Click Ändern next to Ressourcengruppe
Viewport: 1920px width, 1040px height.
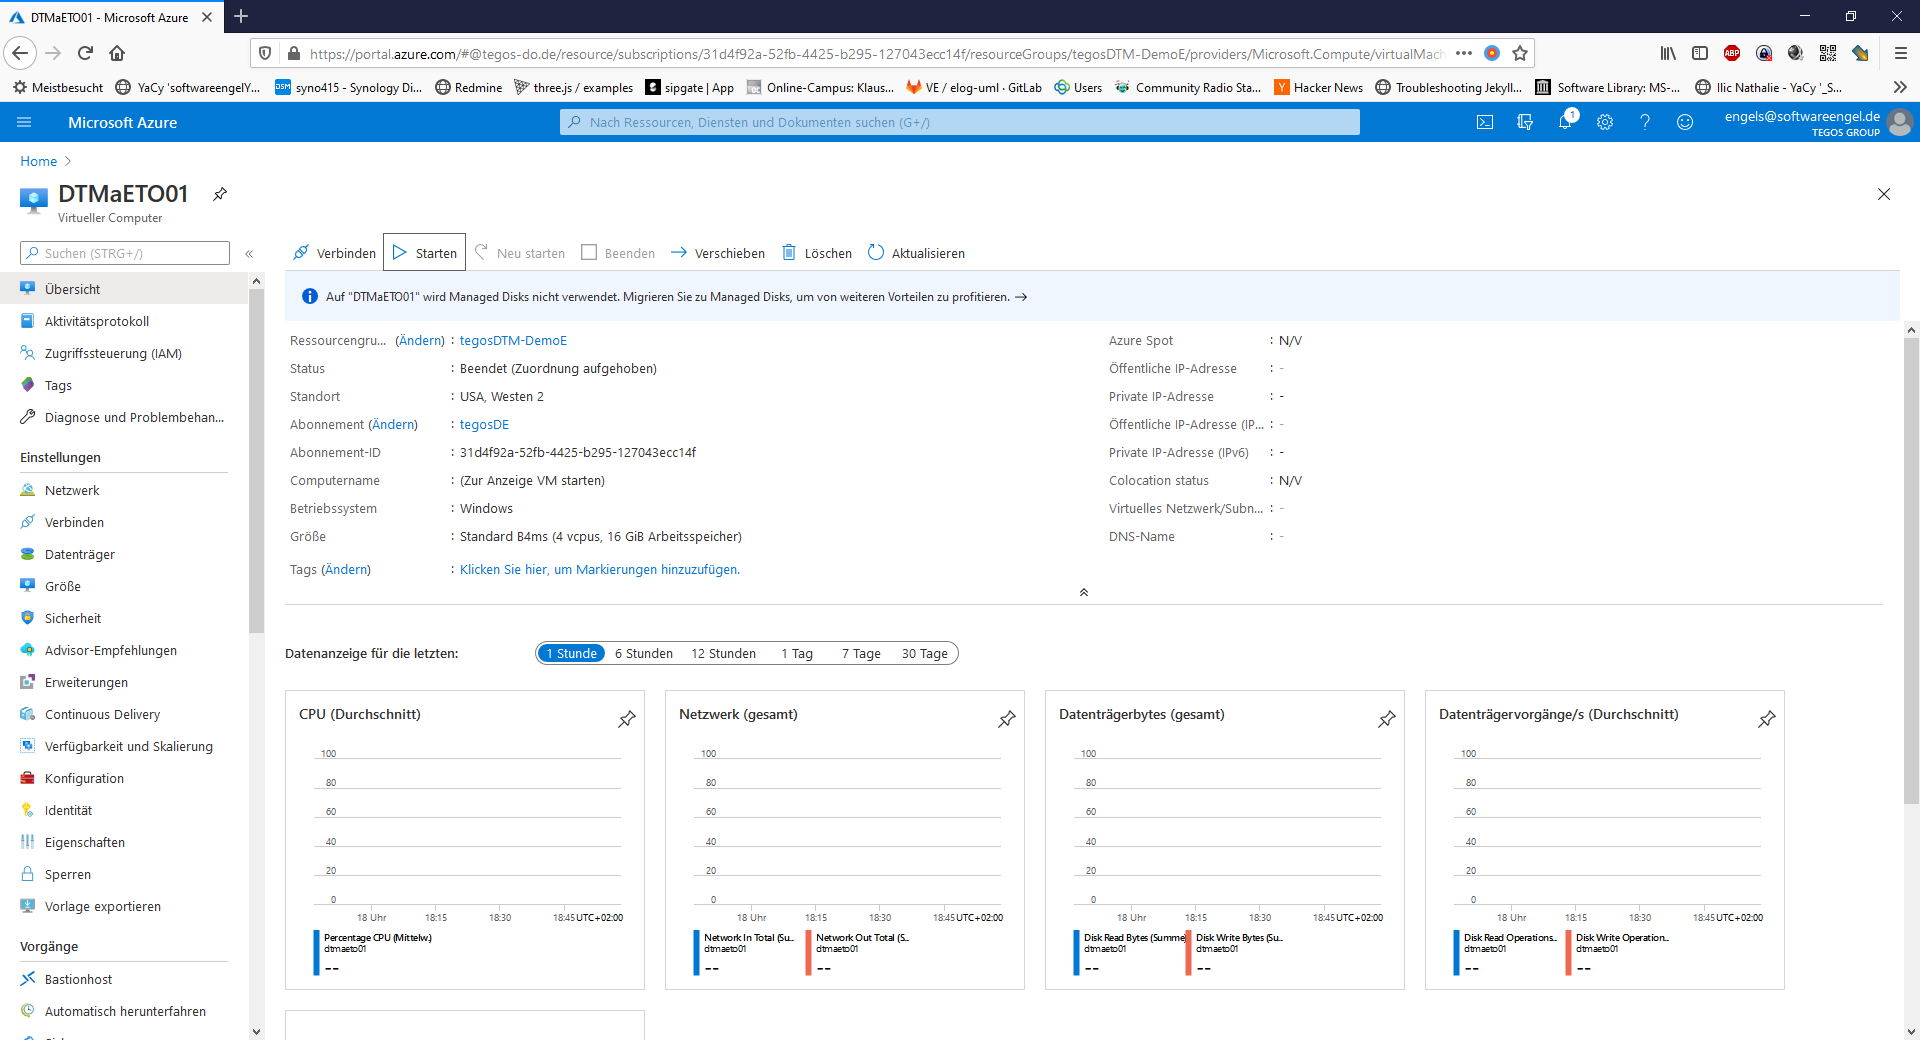point(420,341)
